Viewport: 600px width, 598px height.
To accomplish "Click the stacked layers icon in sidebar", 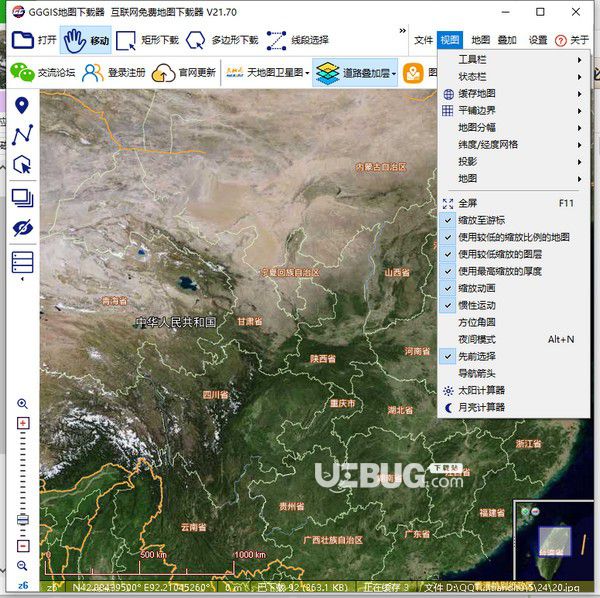I will (x=23, y=198).
